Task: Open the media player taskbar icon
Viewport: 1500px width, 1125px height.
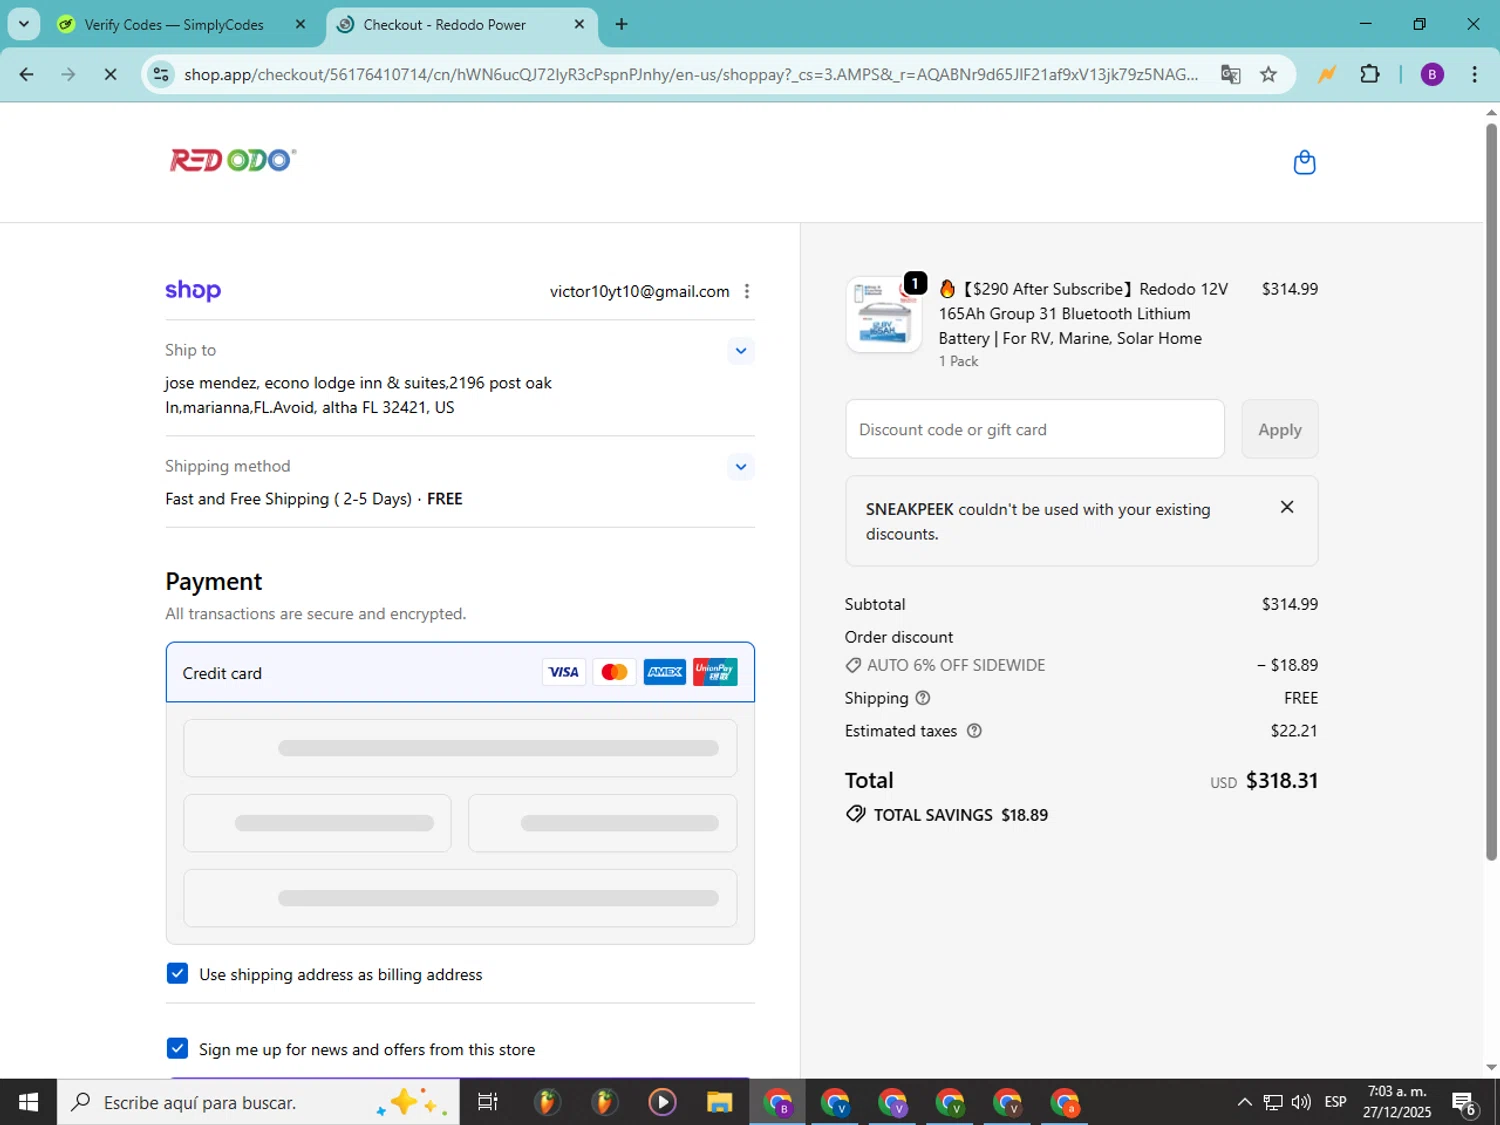Action: 662,1102
